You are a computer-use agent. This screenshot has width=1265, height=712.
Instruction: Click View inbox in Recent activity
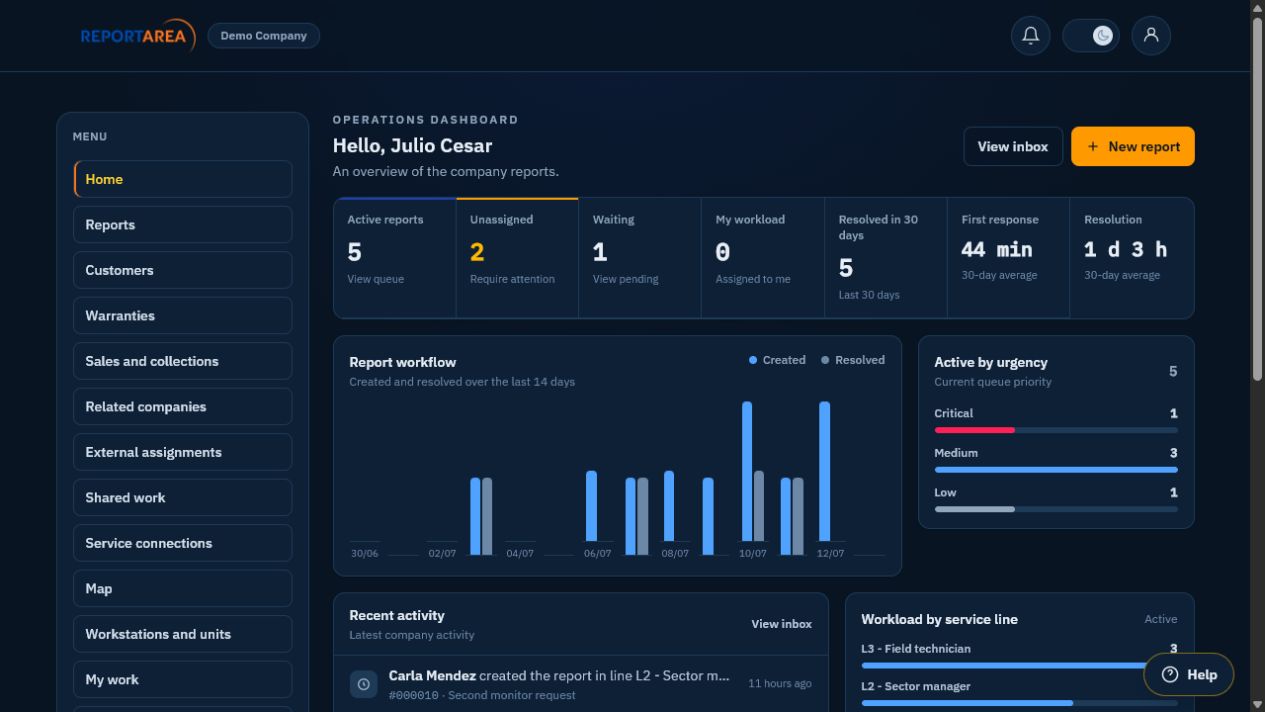coord(781,624)
